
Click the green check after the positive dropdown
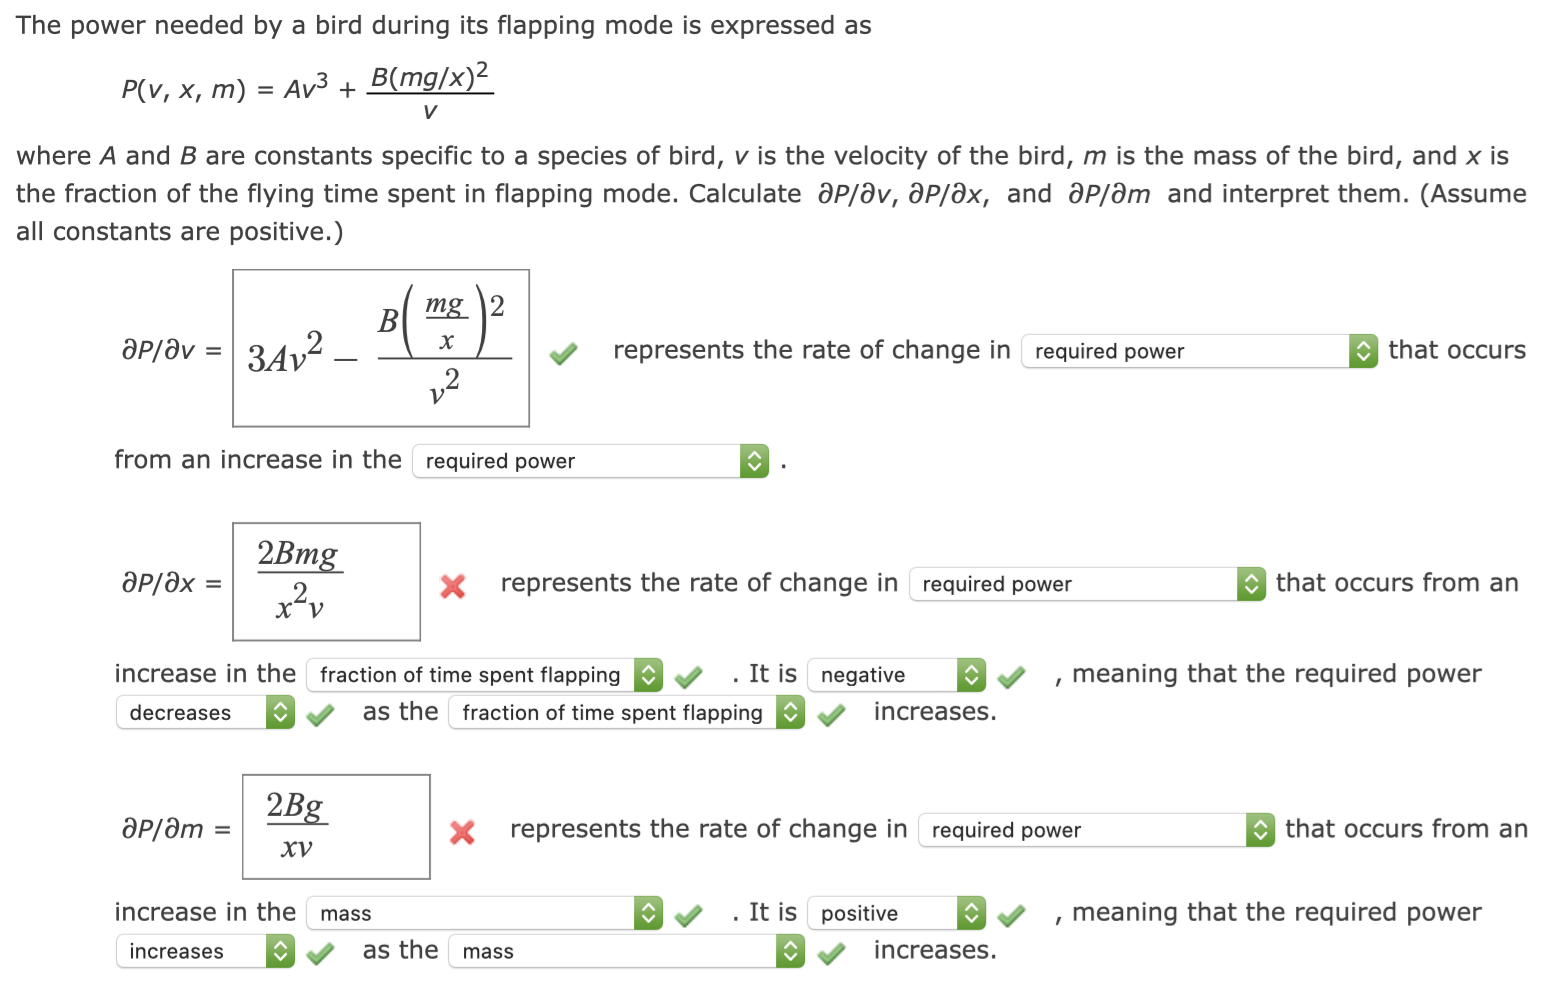(x=1010, y=913)
